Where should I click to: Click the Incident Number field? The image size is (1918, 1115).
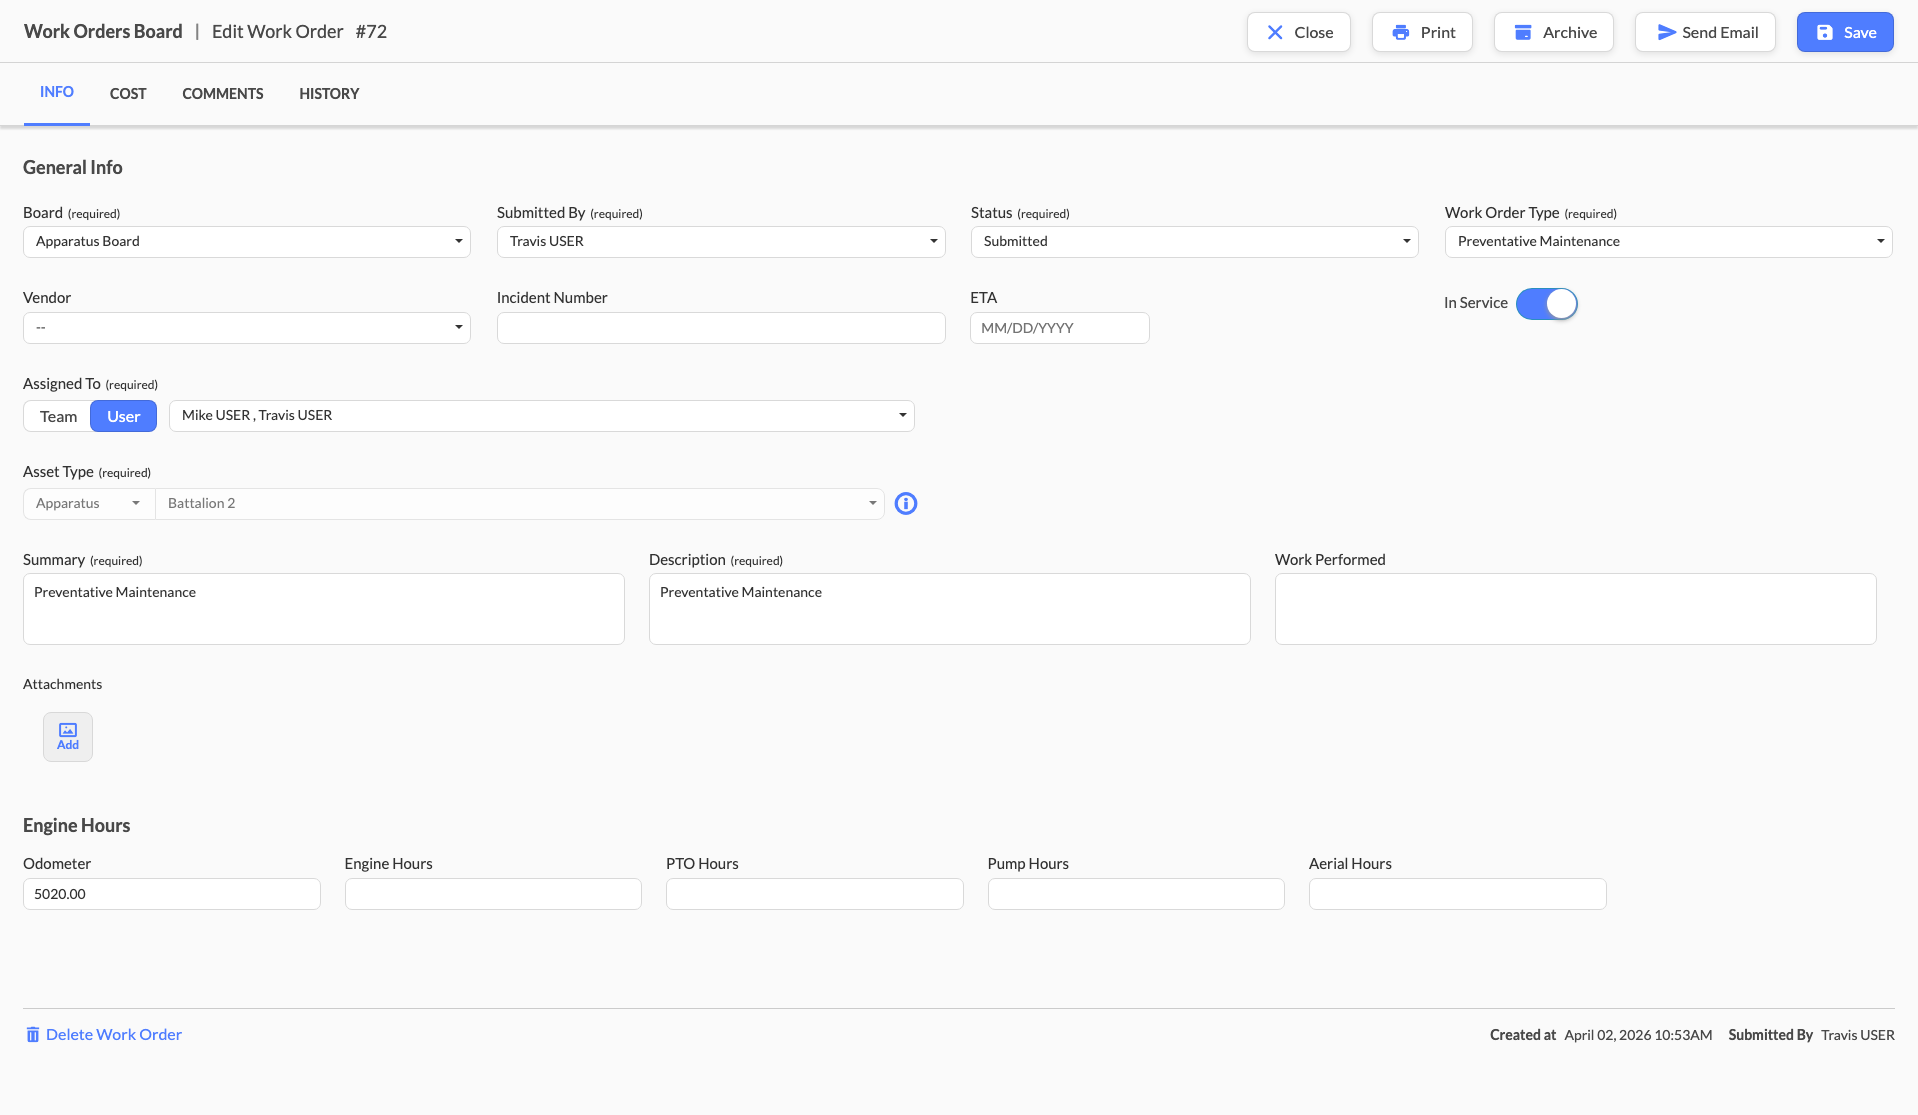click(x=721, y=328)
